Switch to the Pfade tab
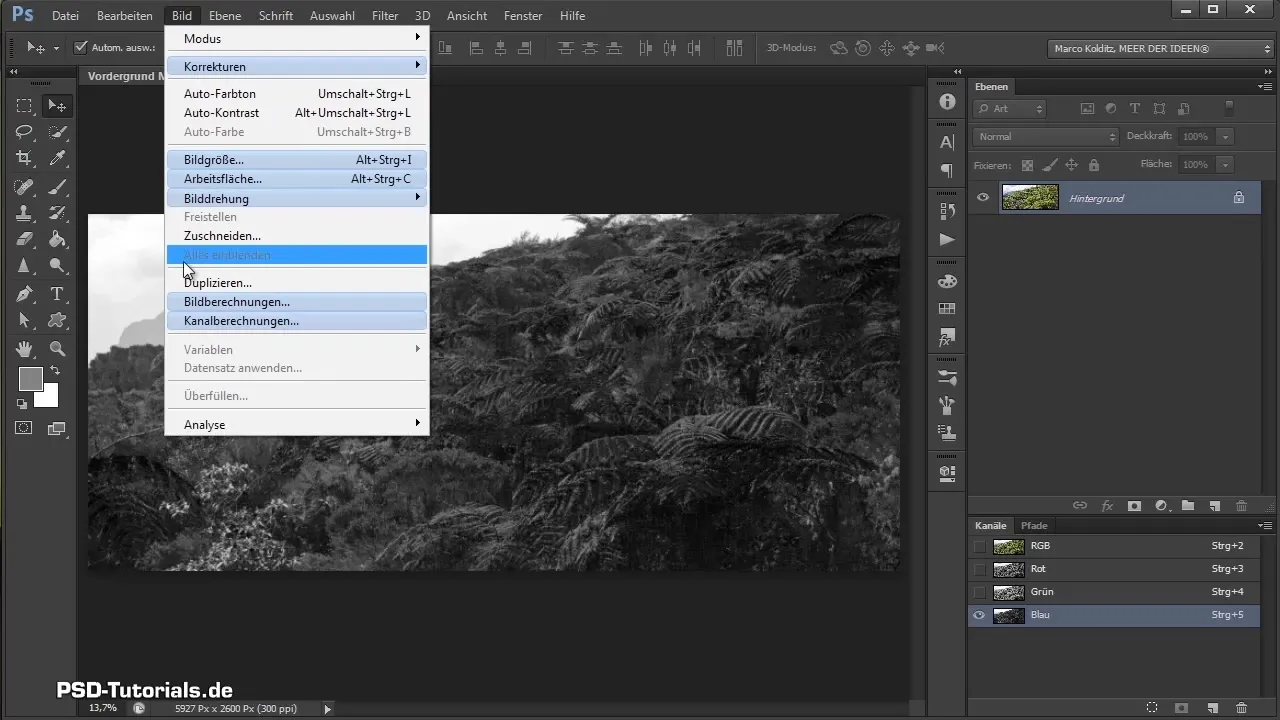Viewport: 1280px width, 720px height. click(x=1034, y=525)
